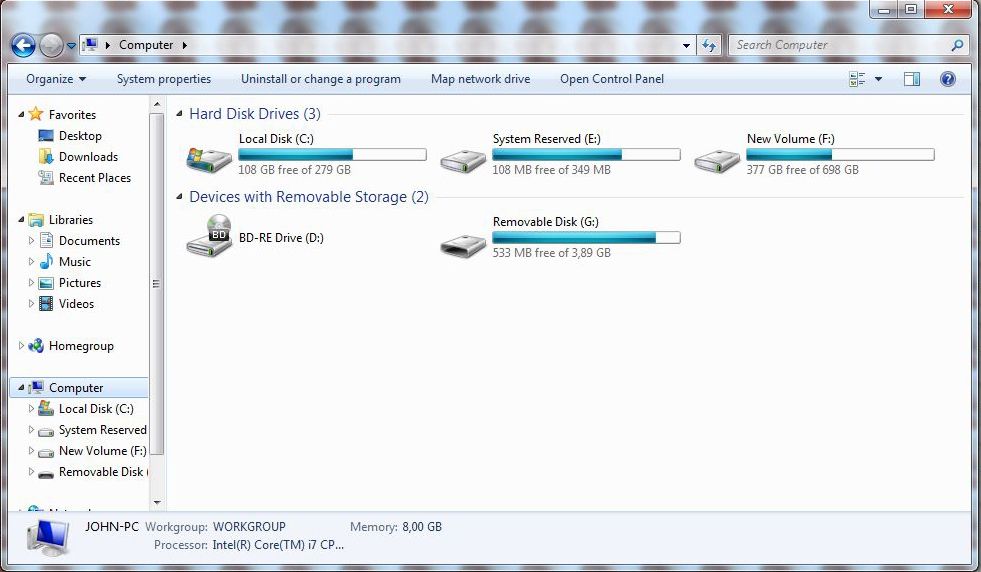Viewport: 981px width, 572px height.
Task: Click the Memory: 8,00 GB value
Action: pyautogui.click(x=422, y=527)
